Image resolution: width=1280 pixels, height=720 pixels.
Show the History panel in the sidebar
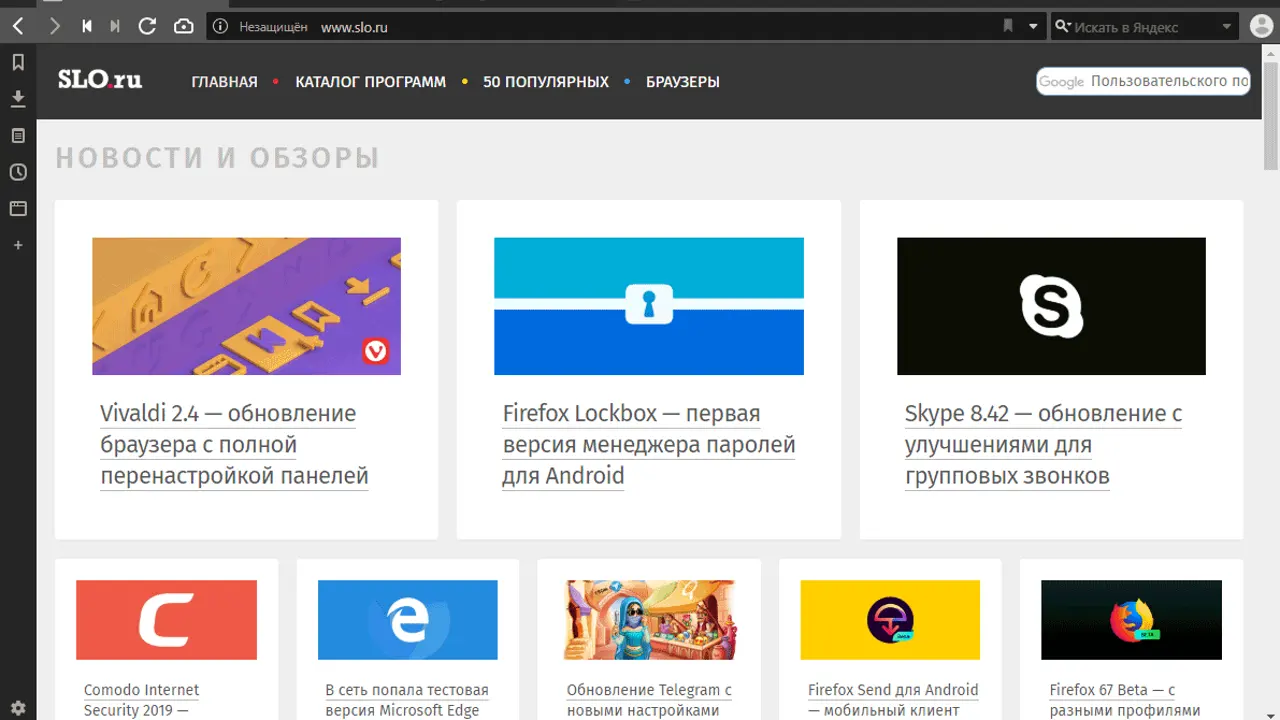pos(18,172)
